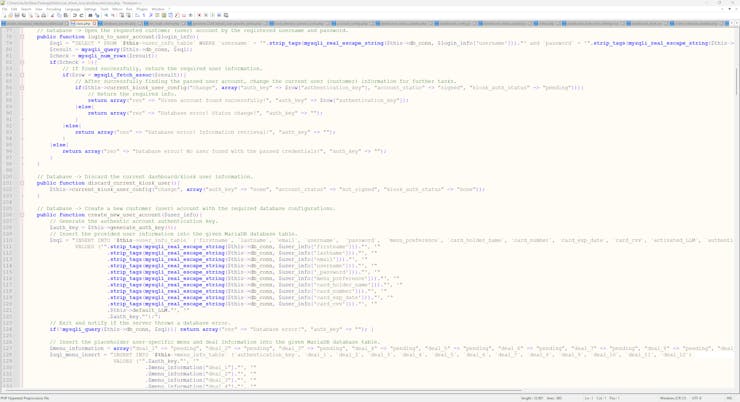Save the current file via toolbar
Viewport: 740px width, 402px height.
click(x=17, y=15)
